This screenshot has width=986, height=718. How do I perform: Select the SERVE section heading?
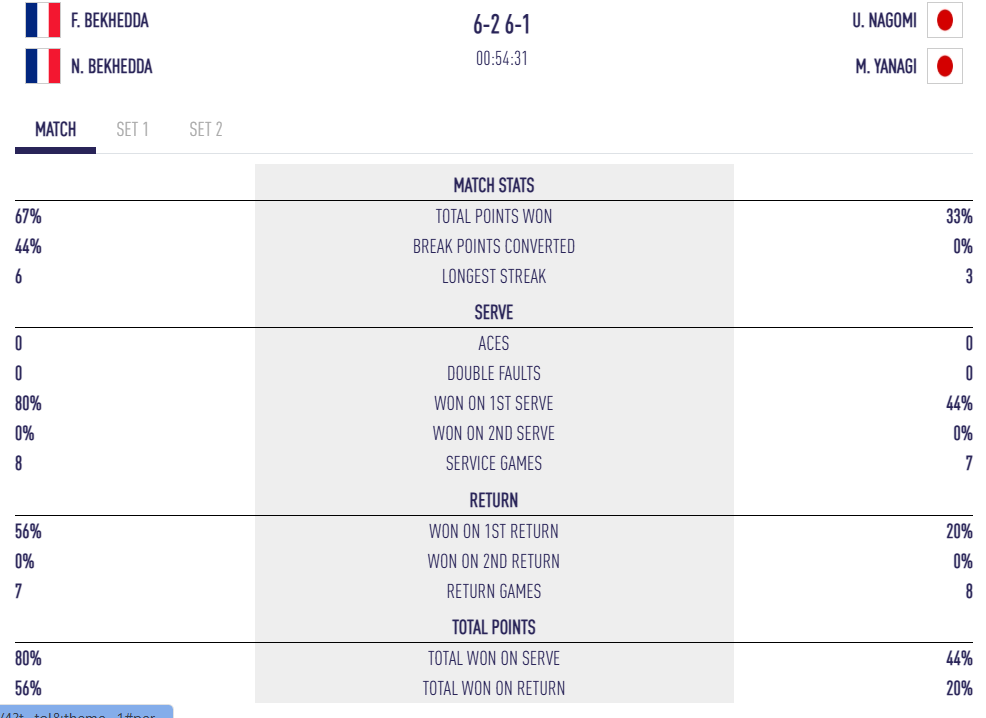(x=494, y=313)
